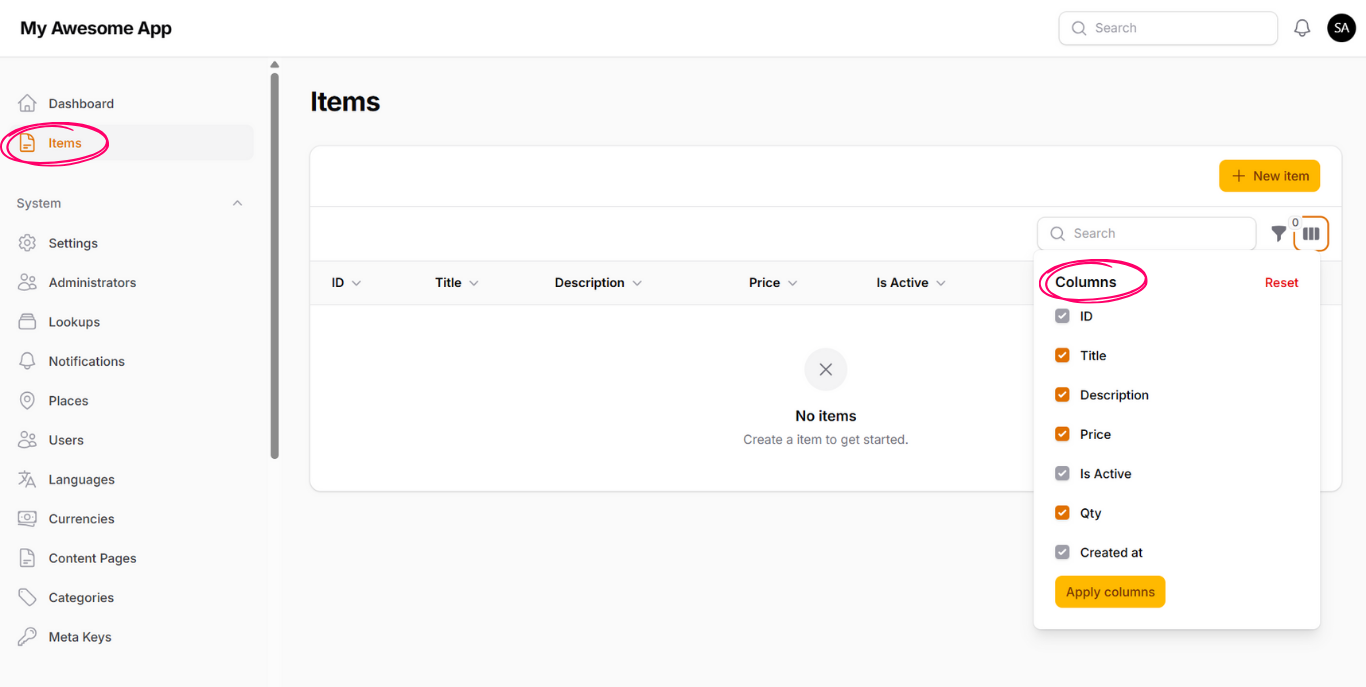Click the Meta Keys key icon
The height and width of the screenshot is (687, 1366).
point(27,637)
